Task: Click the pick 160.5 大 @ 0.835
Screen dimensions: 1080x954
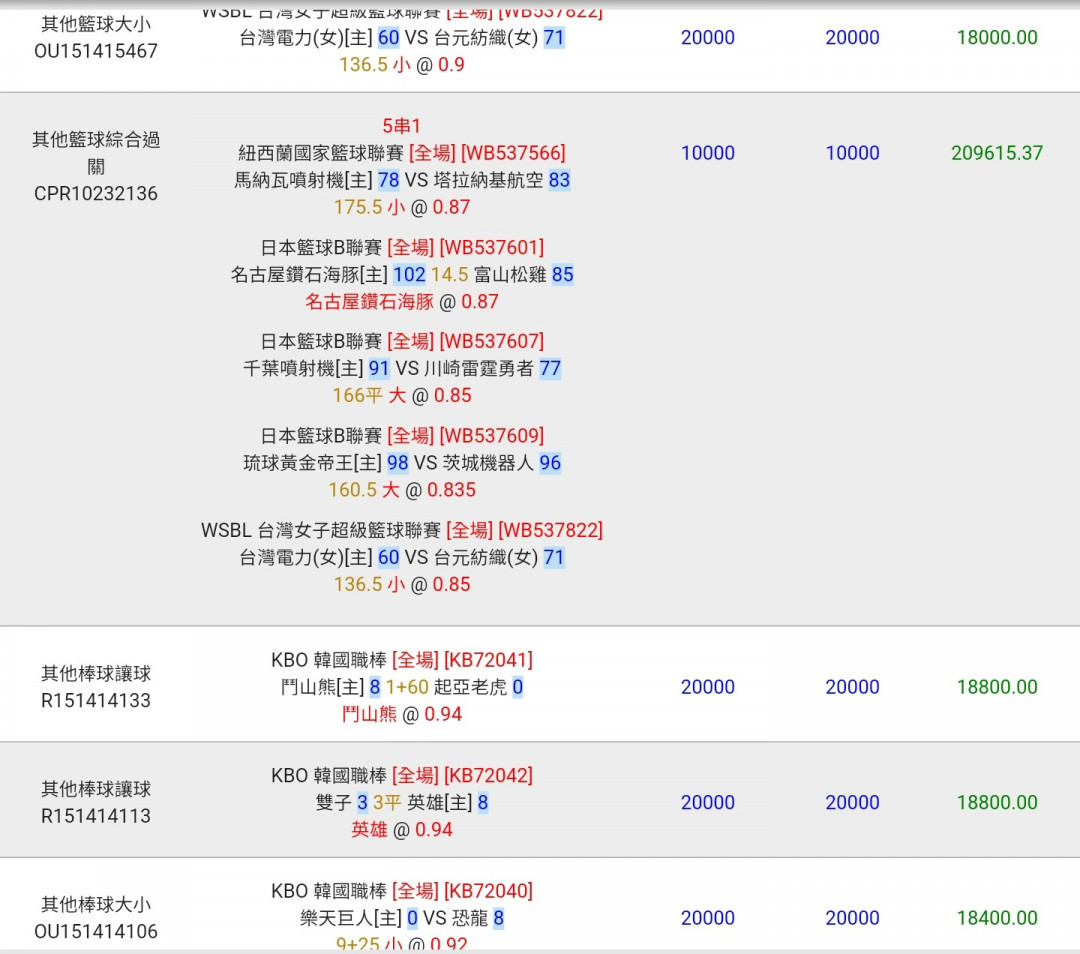Action: click(402, 490)
